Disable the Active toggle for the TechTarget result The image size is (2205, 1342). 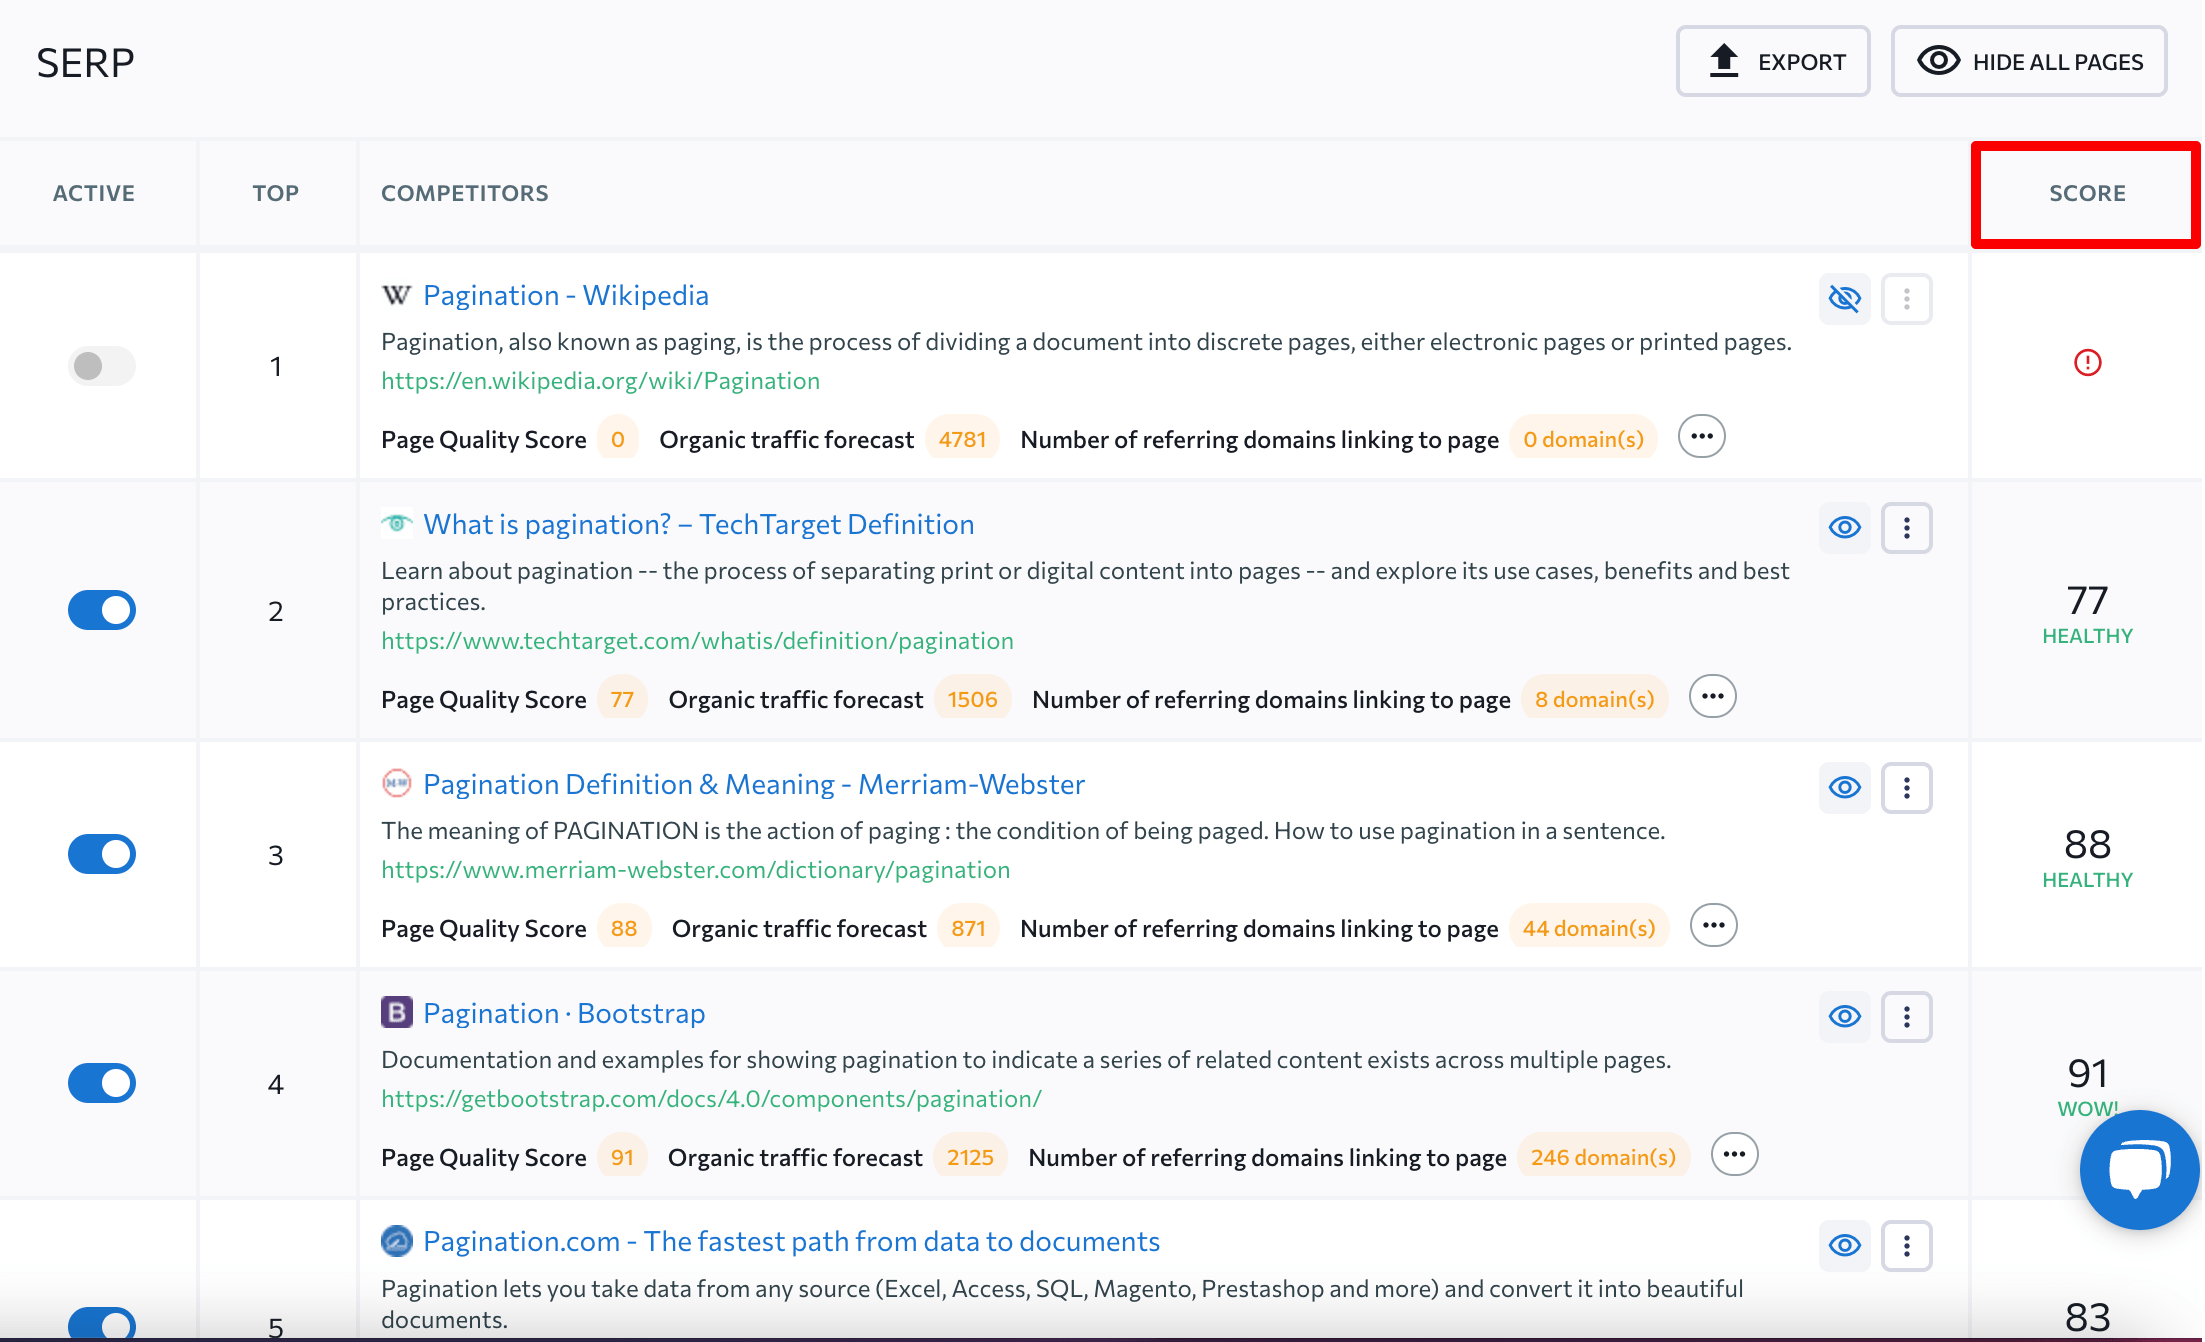101,610
